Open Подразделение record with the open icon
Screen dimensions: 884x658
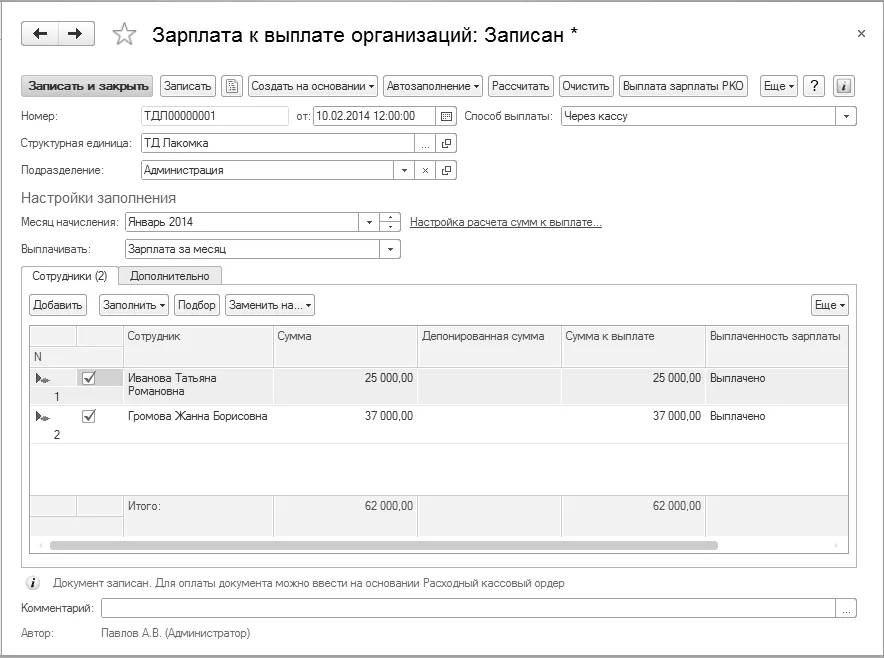pyautogui.click(x=446, y=170)
